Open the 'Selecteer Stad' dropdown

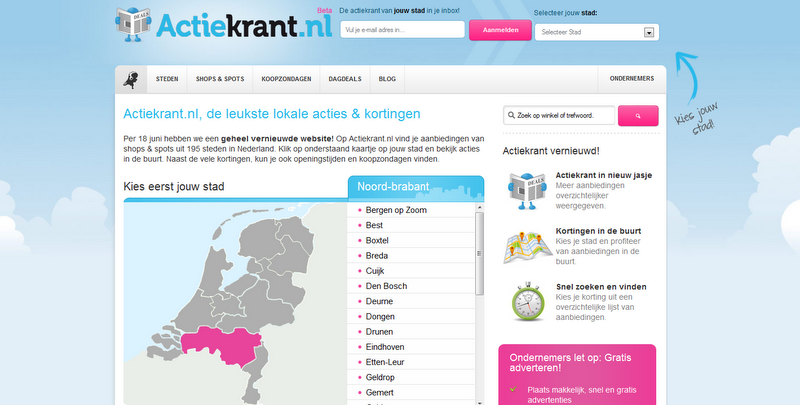coord(596,32)
